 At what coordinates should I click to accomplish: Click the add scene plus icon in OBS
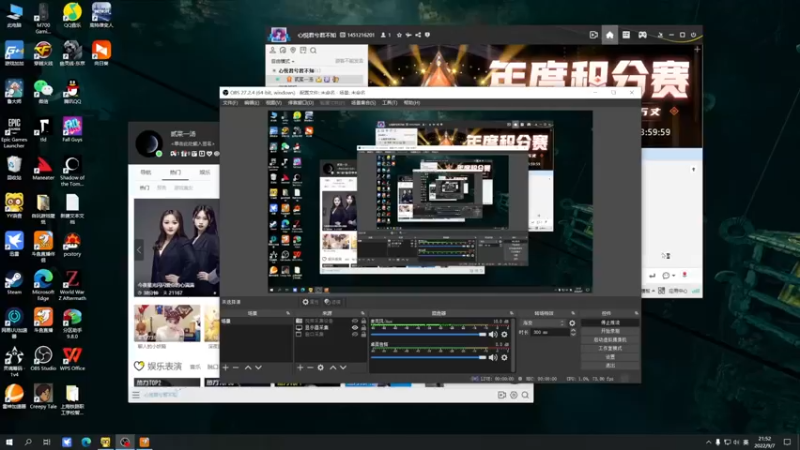[226, 367]
